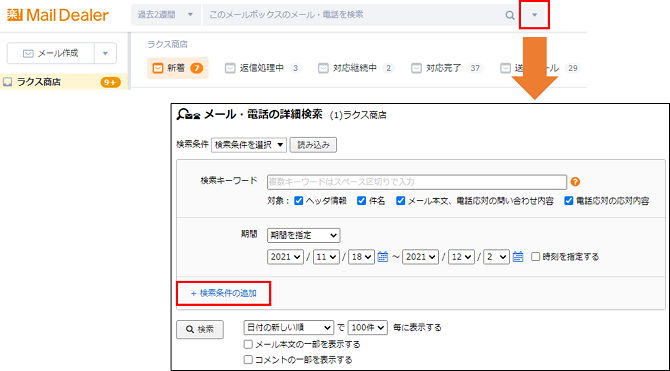Open advanced search arrow next to search bar
The width and height of the screenshot is (670, 371).
[x=534, y=15]
